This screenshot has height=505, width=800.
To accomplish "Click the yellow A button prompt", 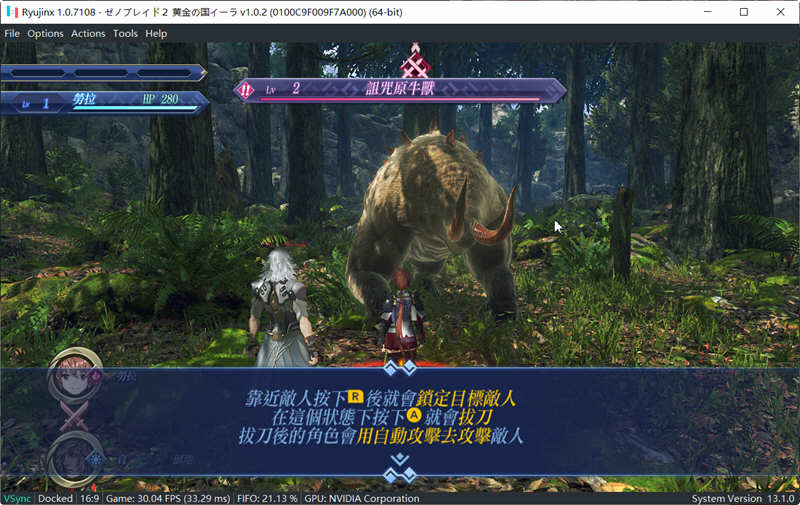I will [414, 415].
